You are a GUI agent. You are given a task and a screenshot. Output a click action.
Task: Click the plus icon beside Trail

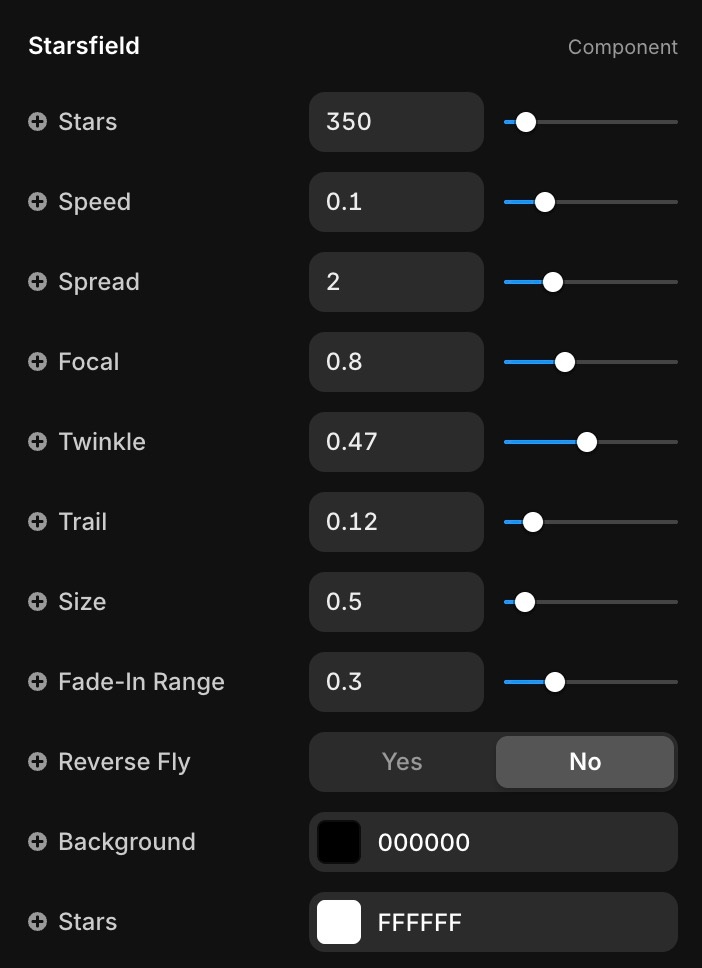click(38, 522)
